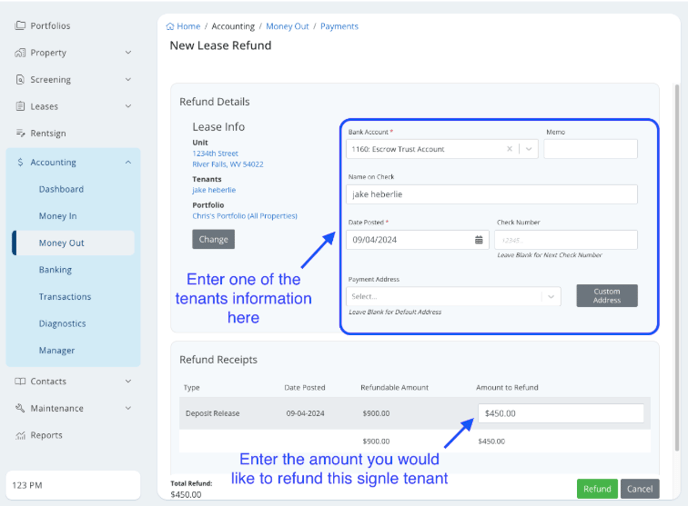Click the Leases sidebar icon
Screen dimensions: 688x506
[20, 107]
